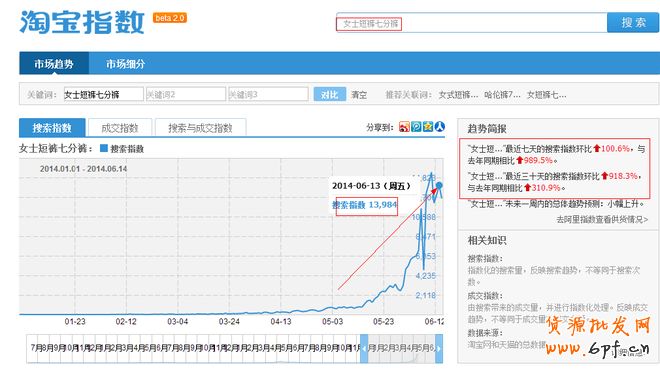Click the right handle of timeline range

(439, 349)
